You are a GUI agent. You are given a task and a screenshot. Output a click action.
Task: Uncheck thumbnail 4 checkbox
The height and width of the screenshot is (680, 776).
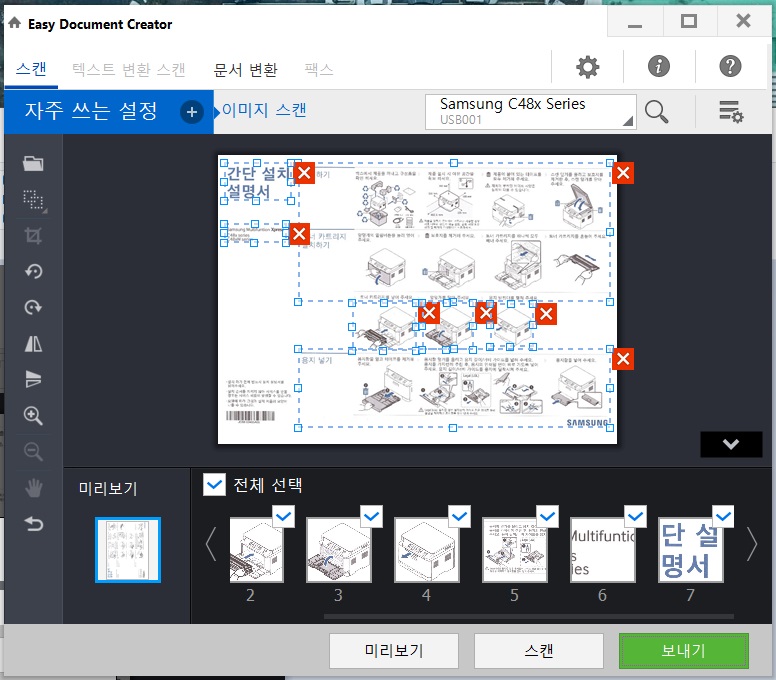pos(460,517)
